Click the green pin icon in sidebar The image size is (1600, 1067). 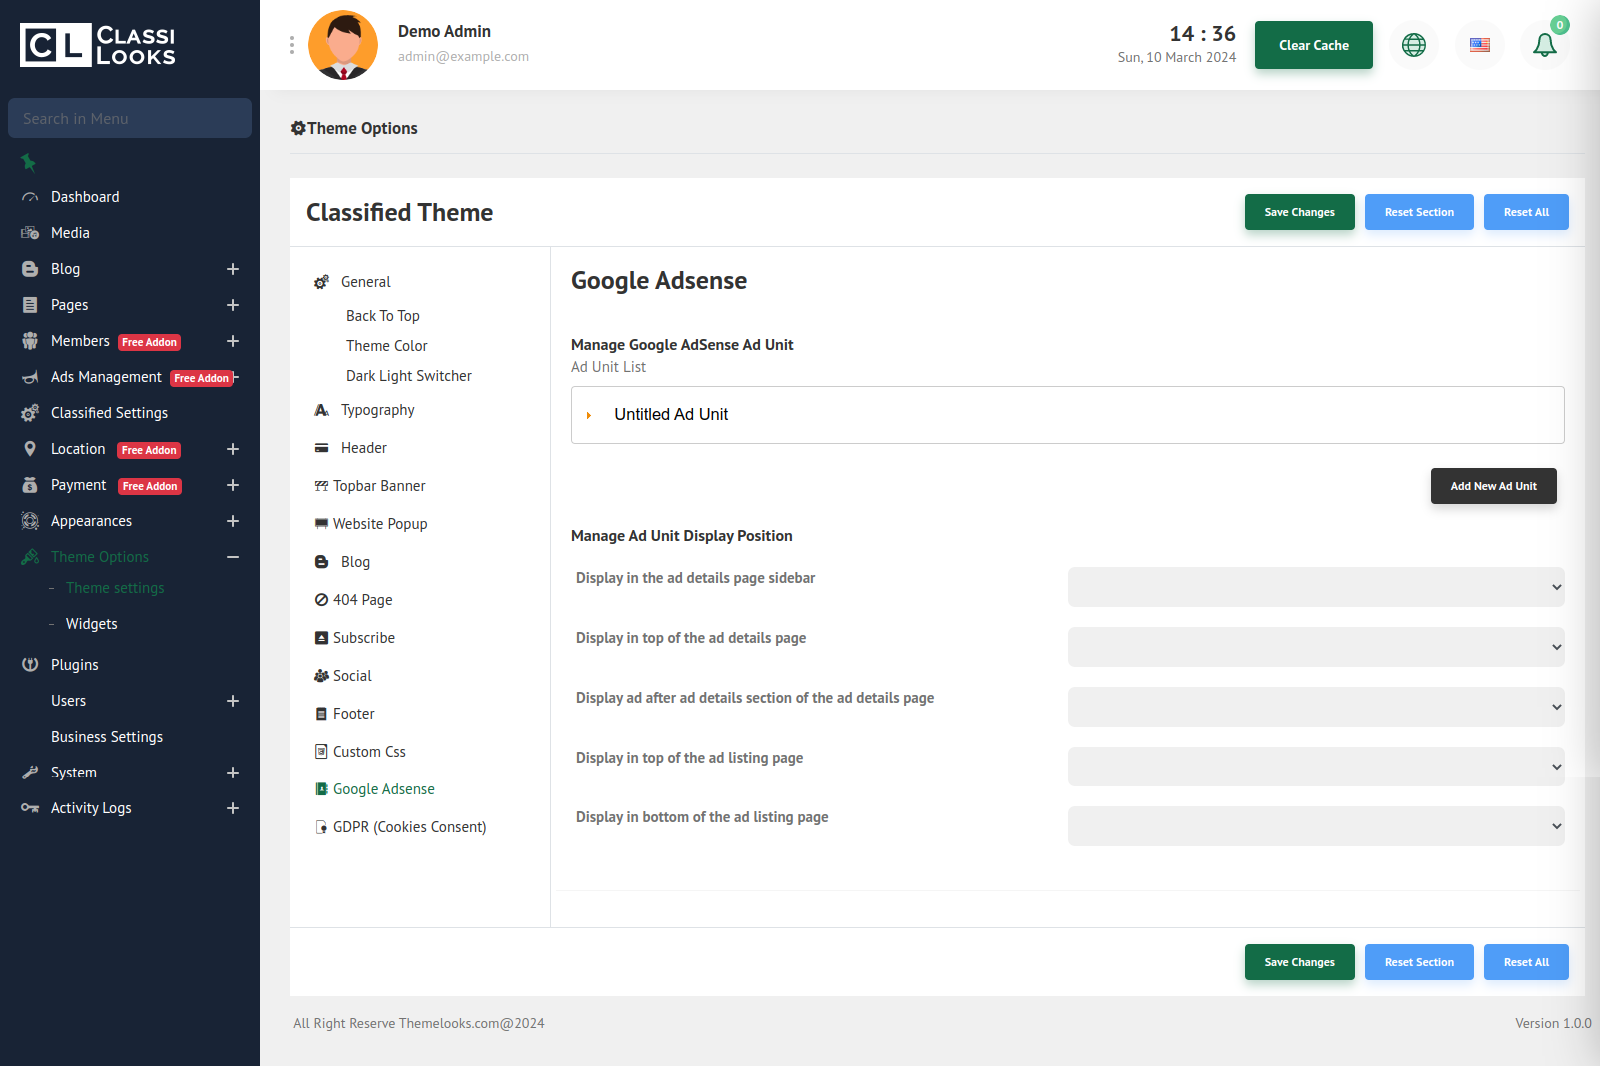click(28, 162)
